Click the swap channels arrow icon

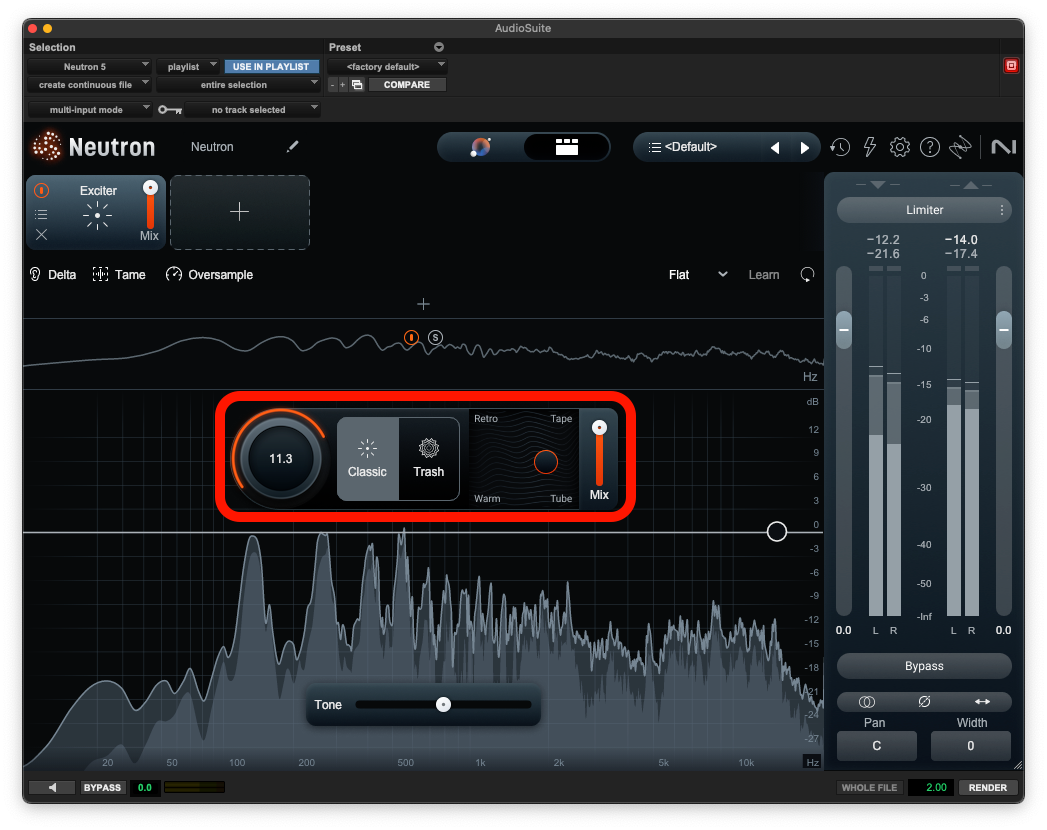pos(982,702)
